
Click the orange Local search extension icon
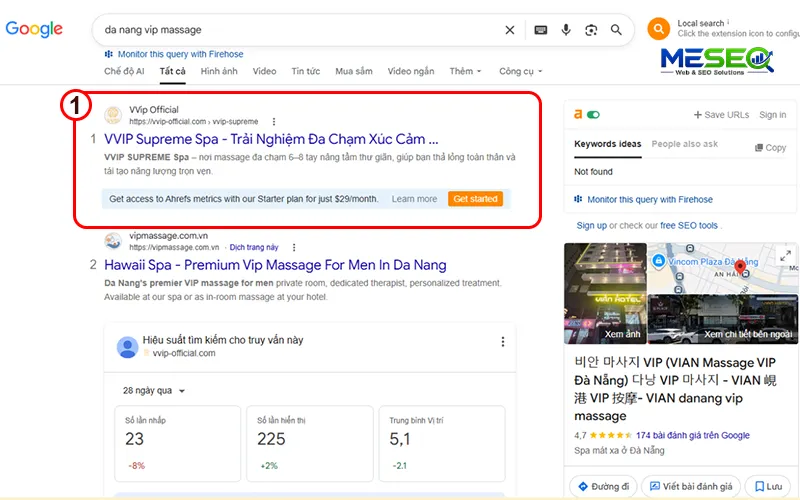tap(659, 29)
